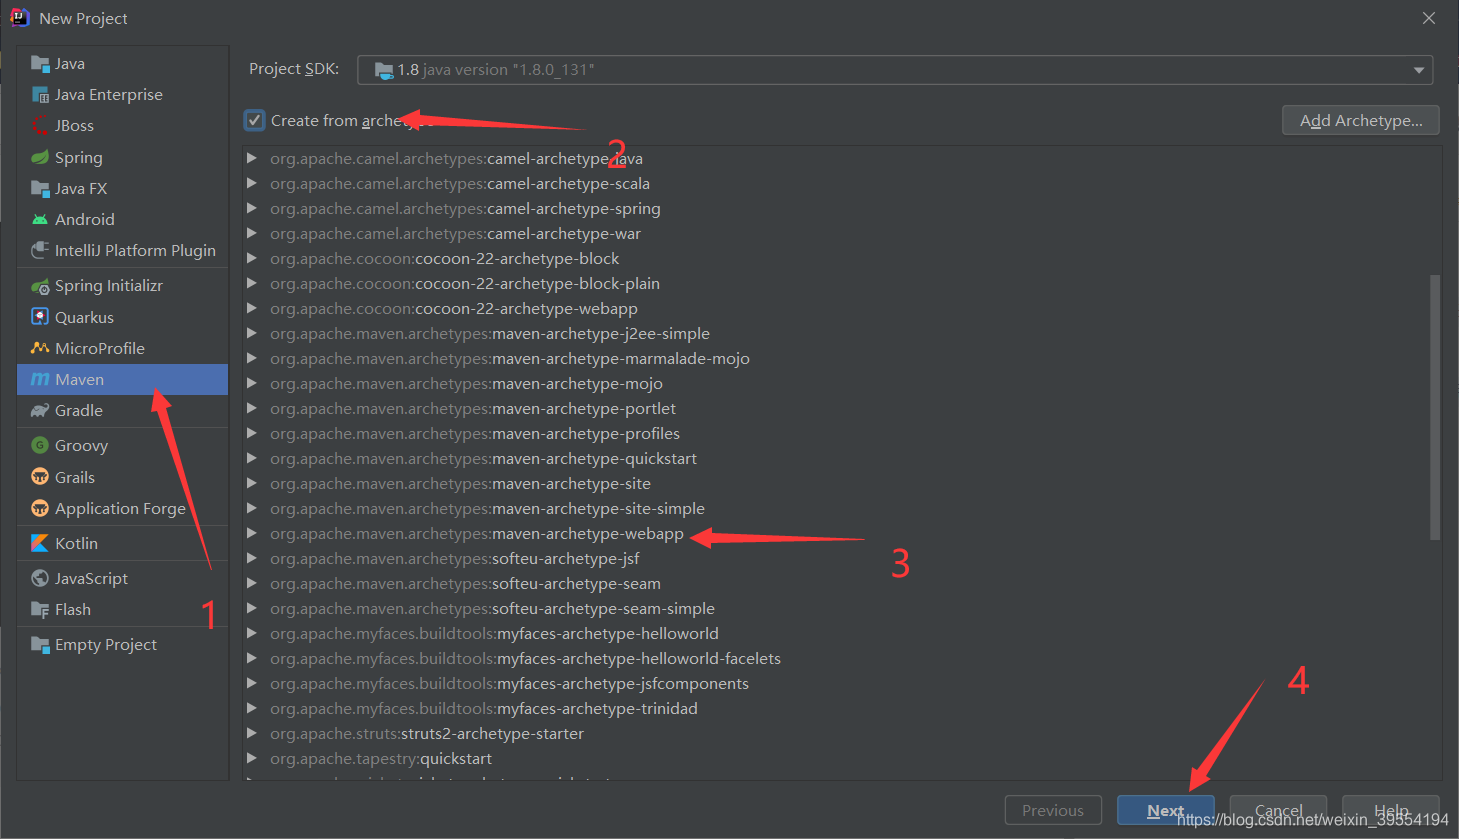Click the Kotlin logo icon
1459x839 pixels.
(x=40, y=544)
